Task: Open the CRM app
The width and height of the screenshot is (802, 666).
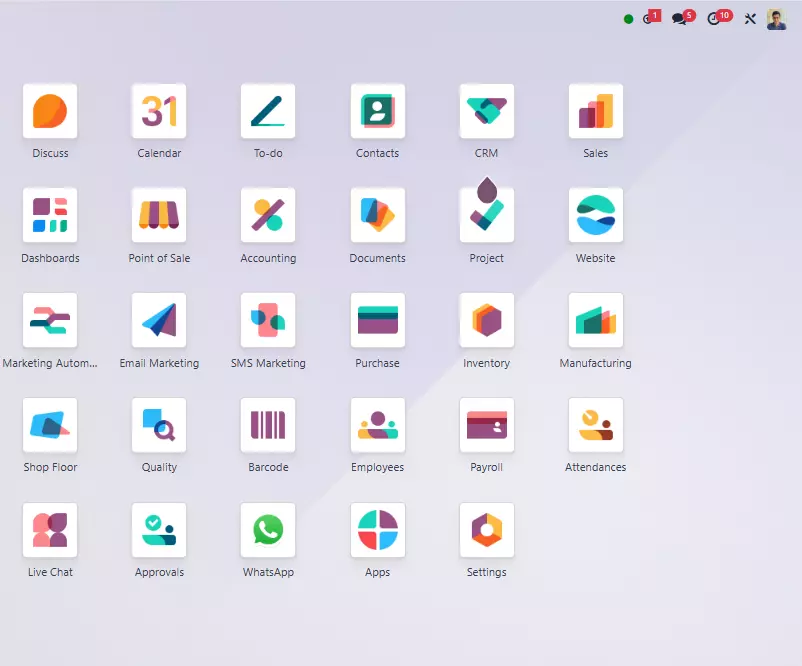Action: click(486, 110)
